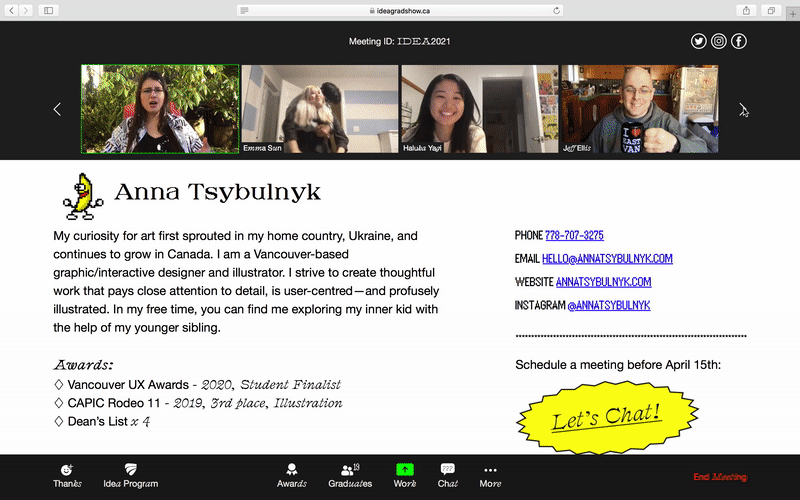
Task: Select Haluka Yagi's video thumbnail
Action: (480, 109)
